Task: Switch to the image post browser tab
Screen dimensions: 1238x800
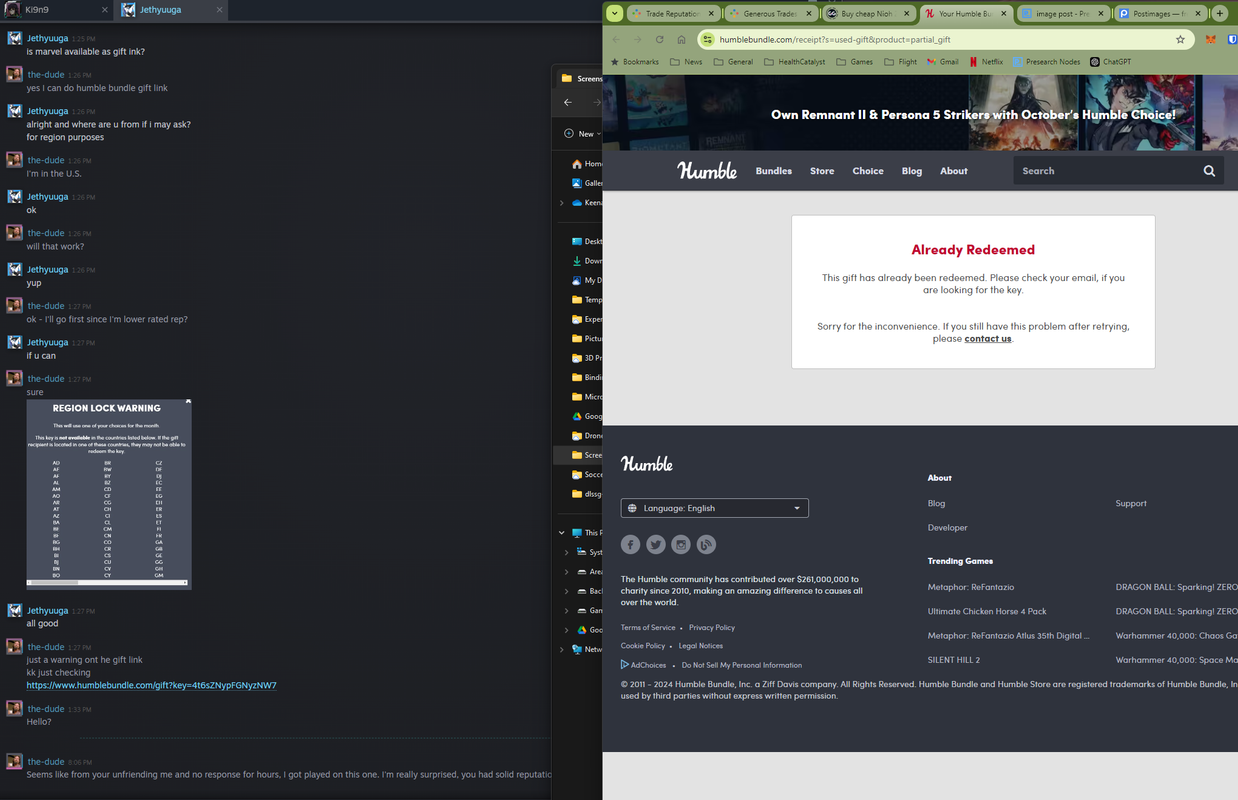Action: [x=1063, y=14]
